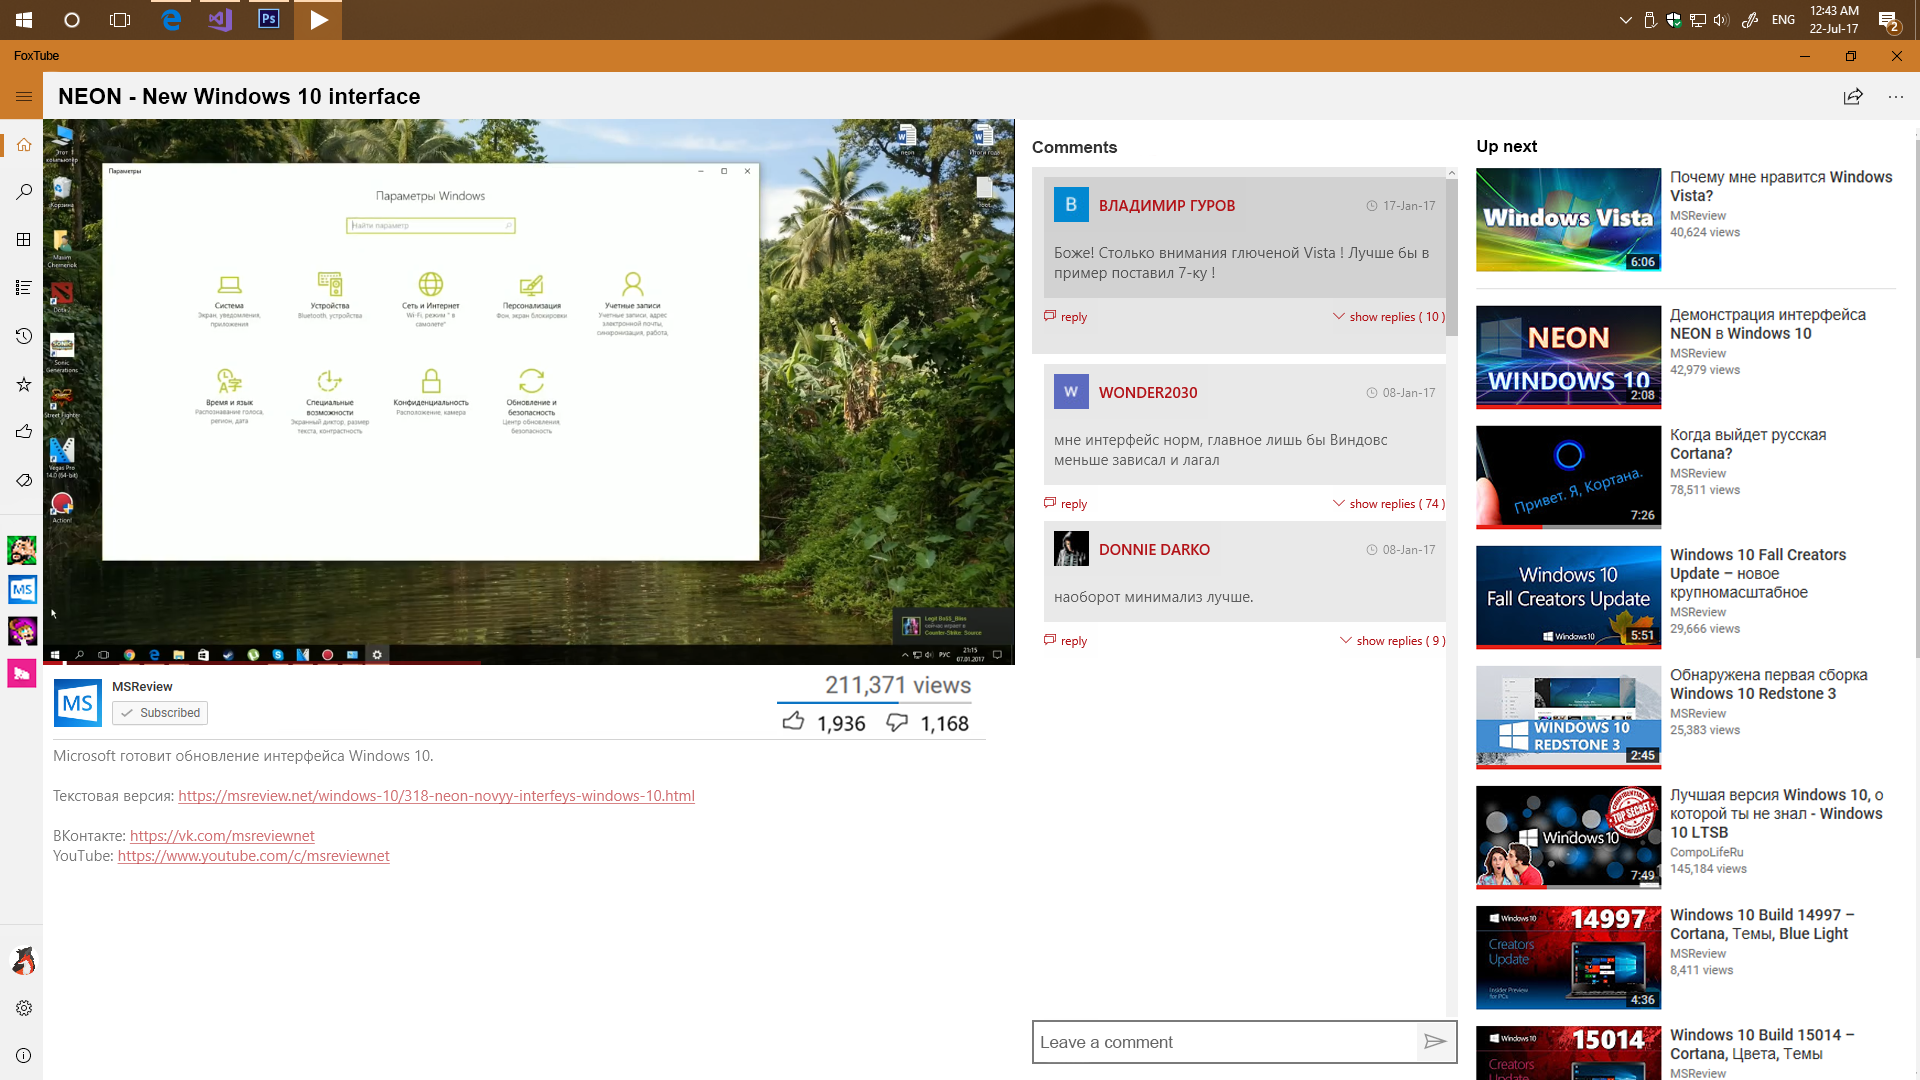This screenshot has width=1920, height=1080.
Task: Open the vk.com/msreviewnet link
Action: tap(222, 836)
